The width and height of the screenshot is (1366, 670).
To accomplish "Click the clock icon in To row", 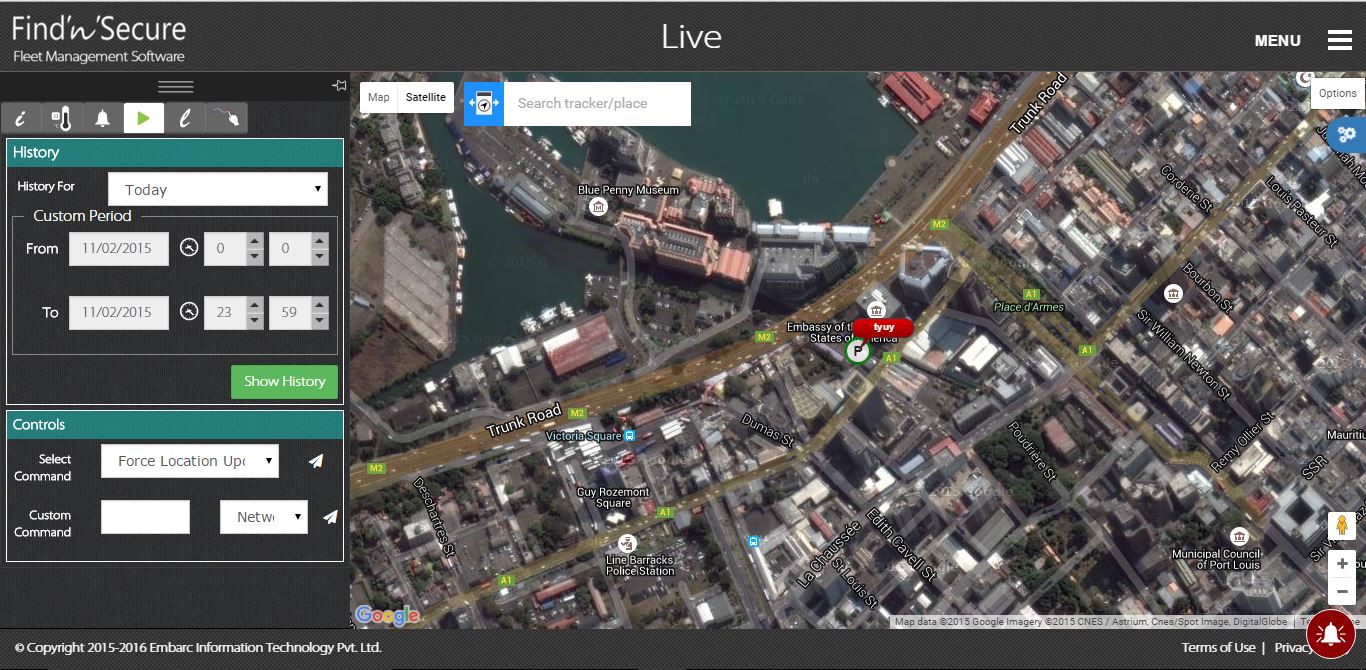I will click(189, 312).
